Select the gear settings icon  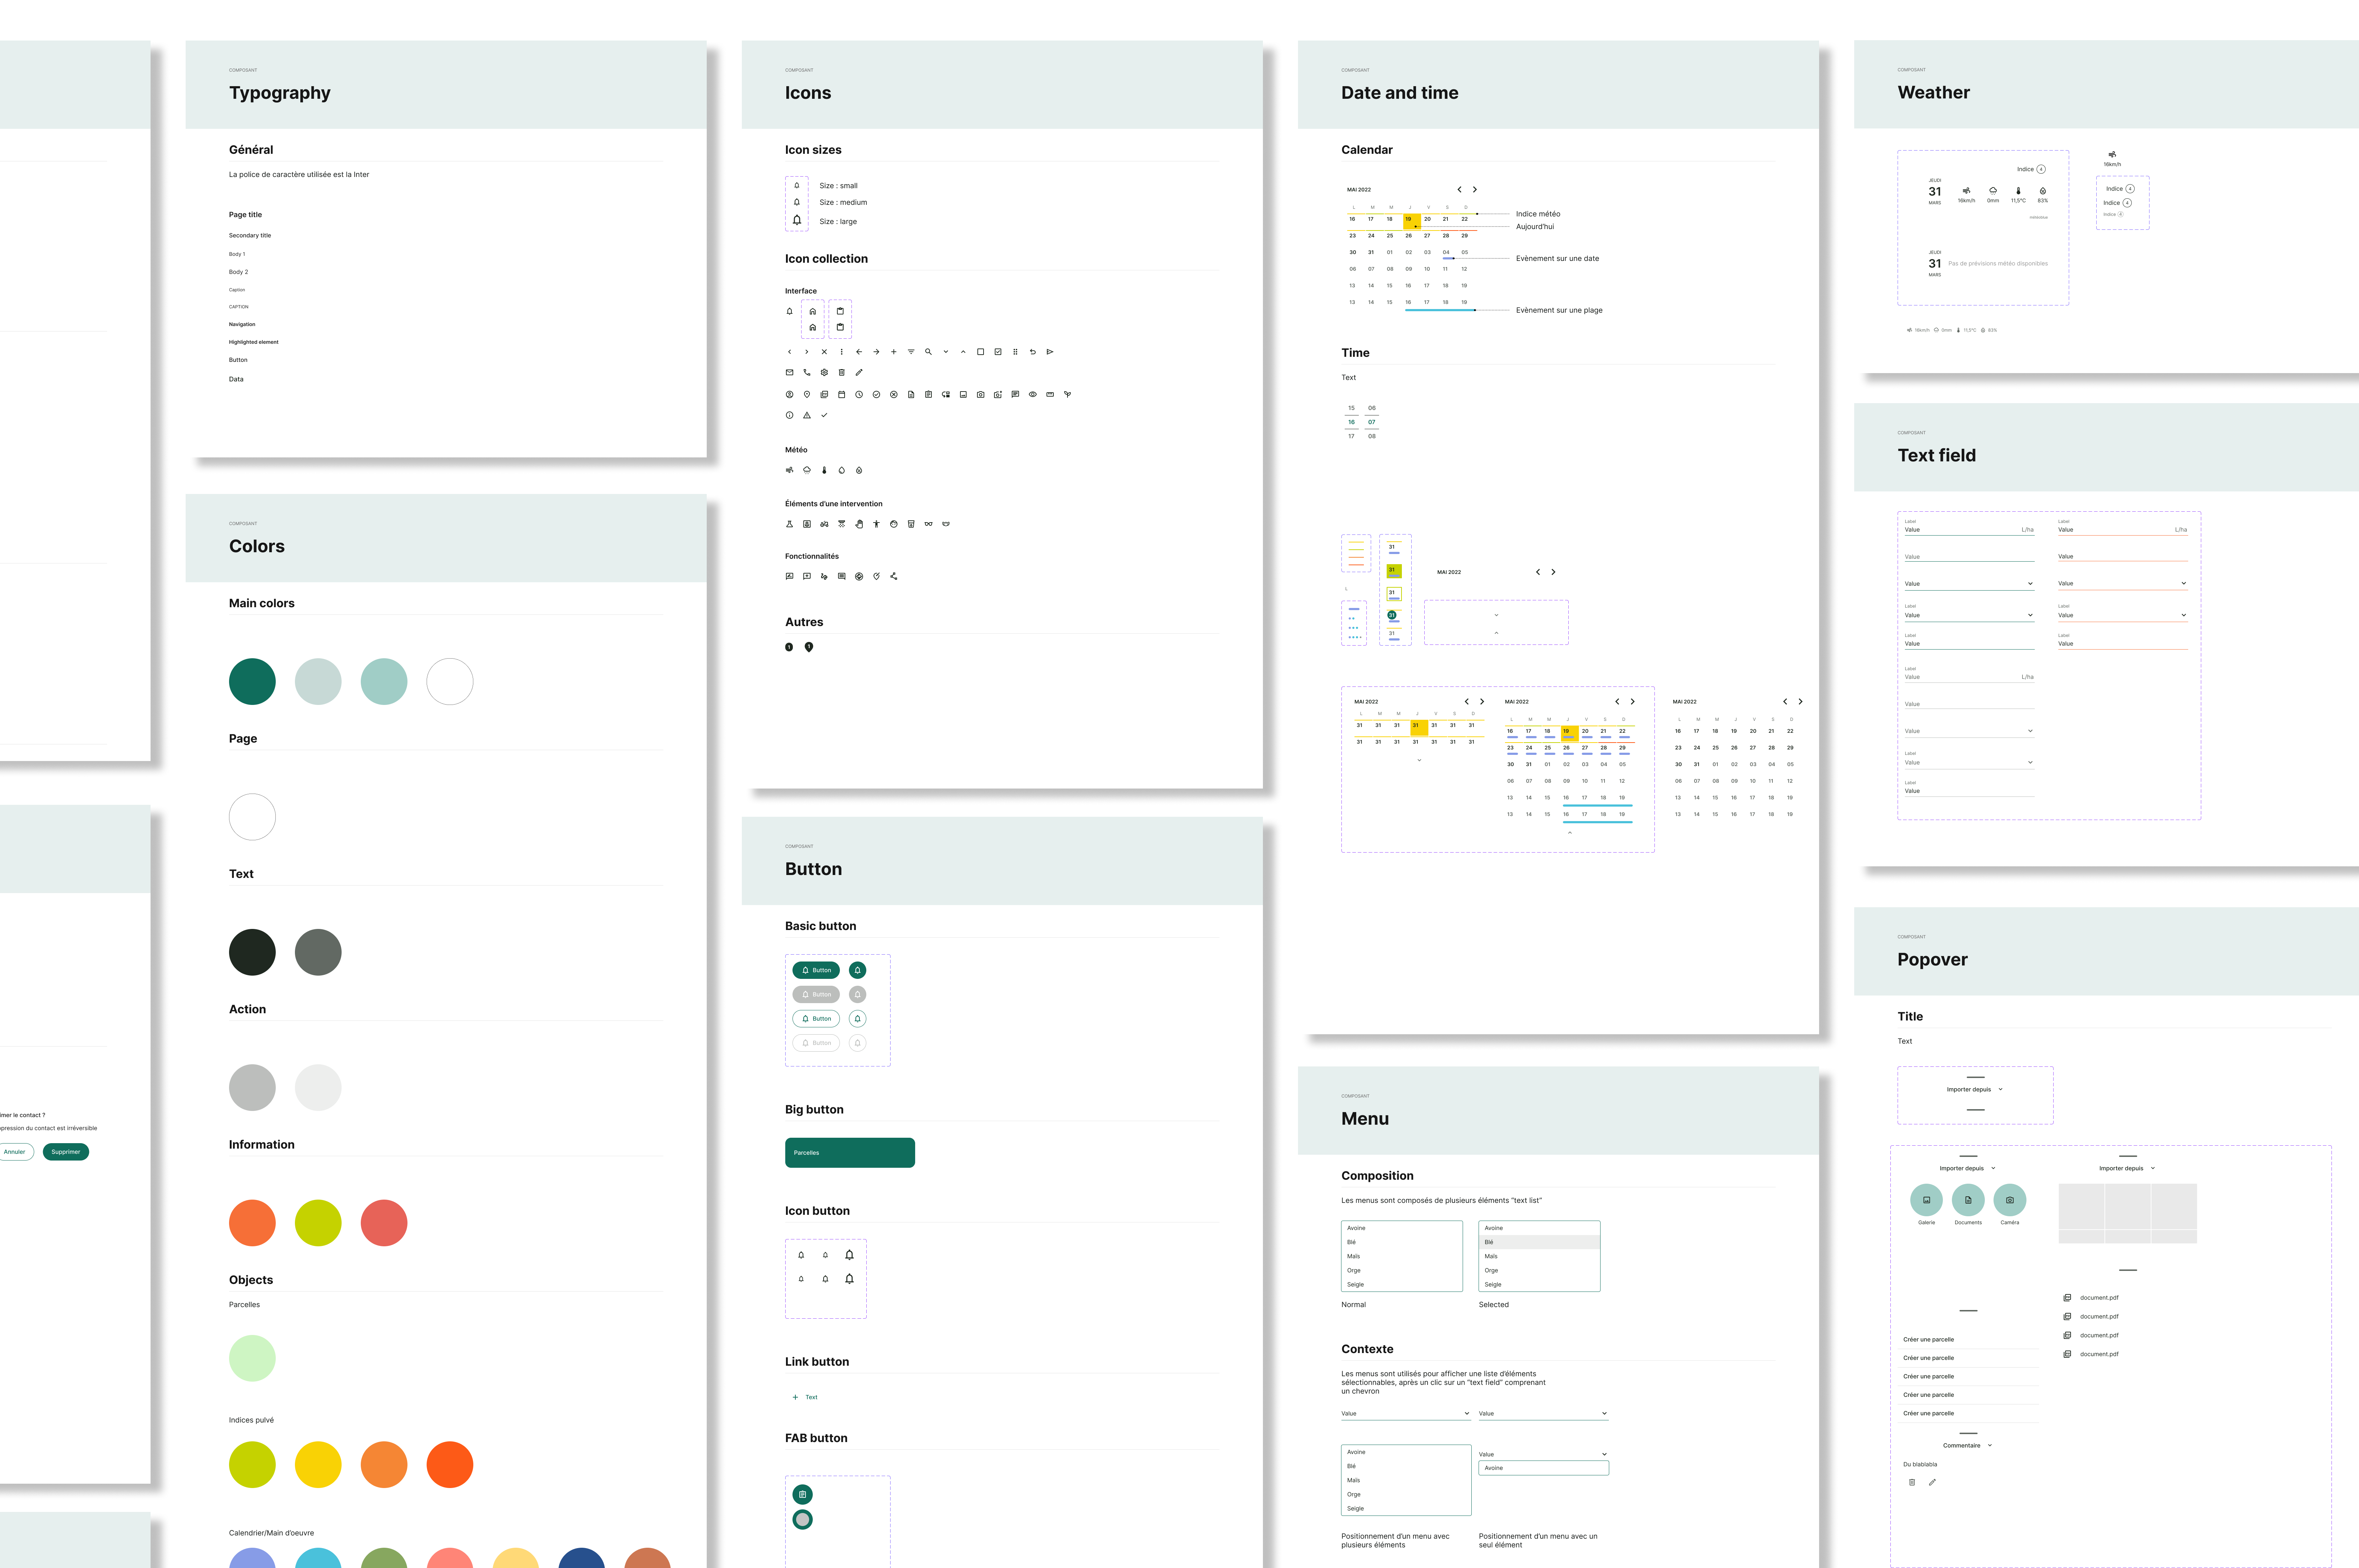tap(824, 372)
